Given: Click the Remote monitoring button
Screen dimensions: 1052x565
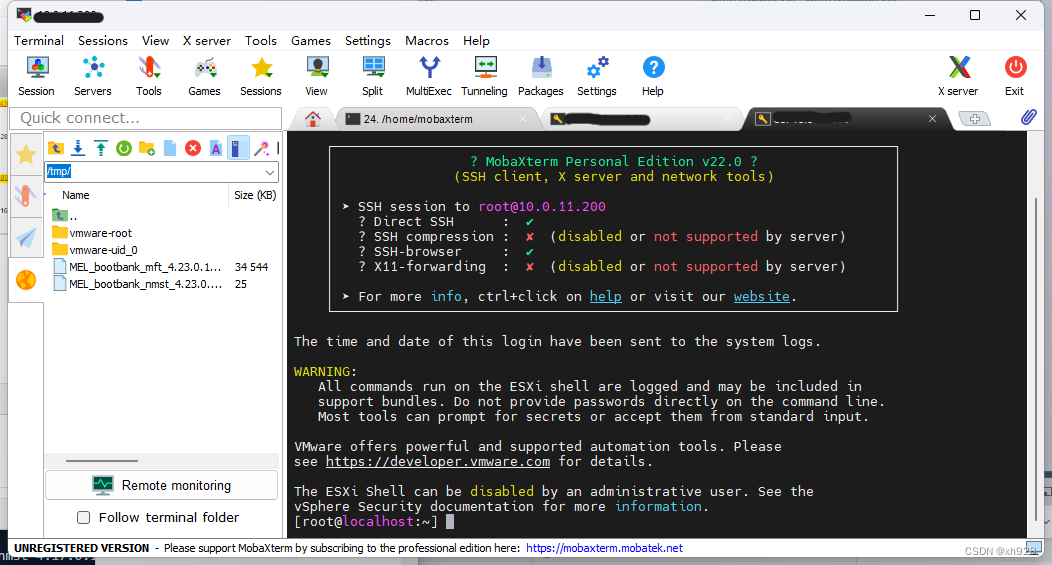Looking at the screenshot, I should 162,485.
